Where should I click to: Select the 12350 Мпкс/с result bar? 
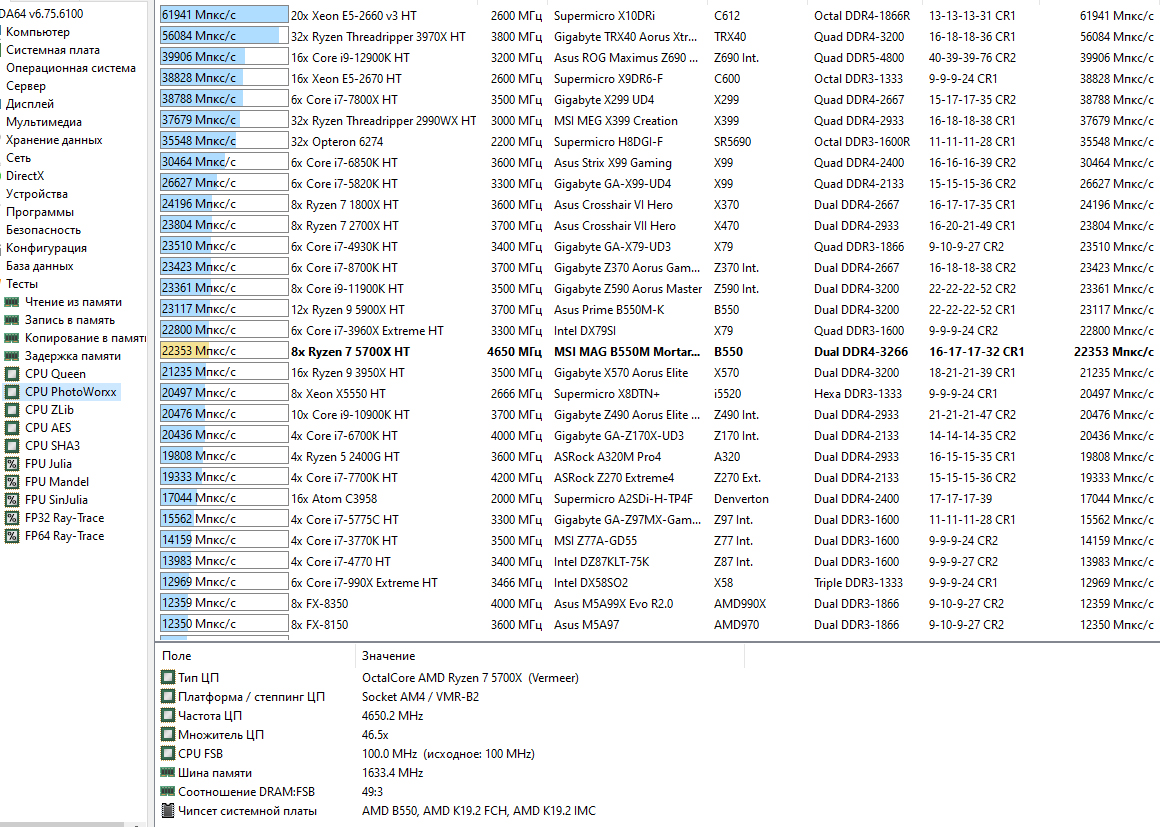pos(224,624)
